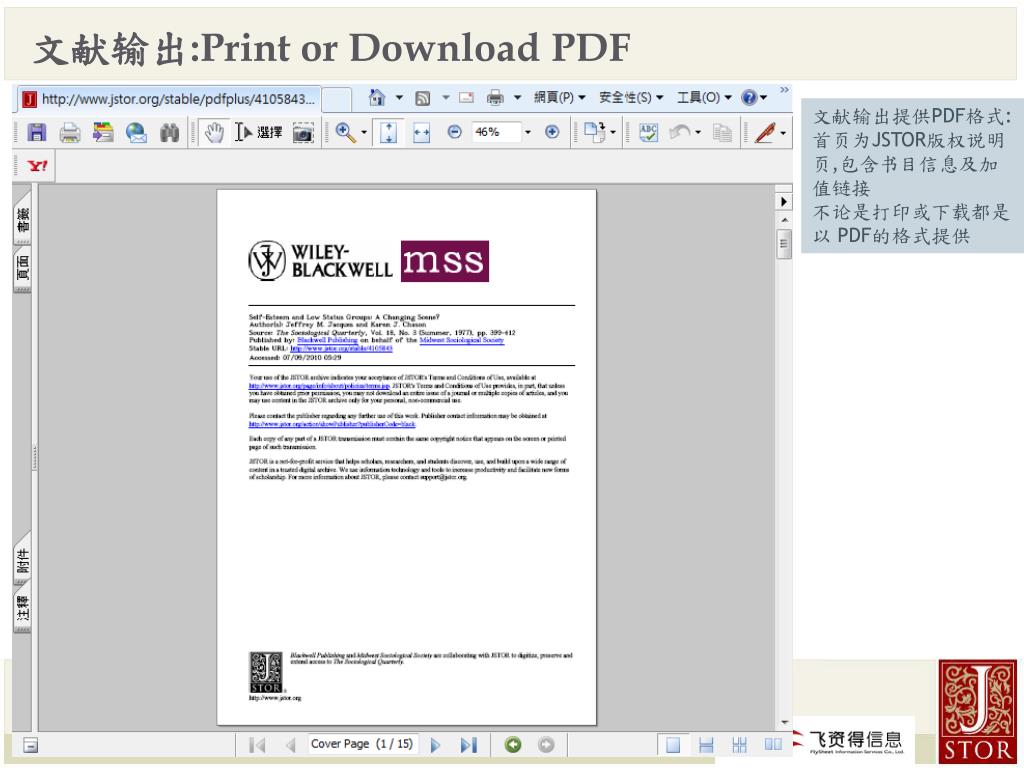Open the Help question mark menu

tap(754, 97)
